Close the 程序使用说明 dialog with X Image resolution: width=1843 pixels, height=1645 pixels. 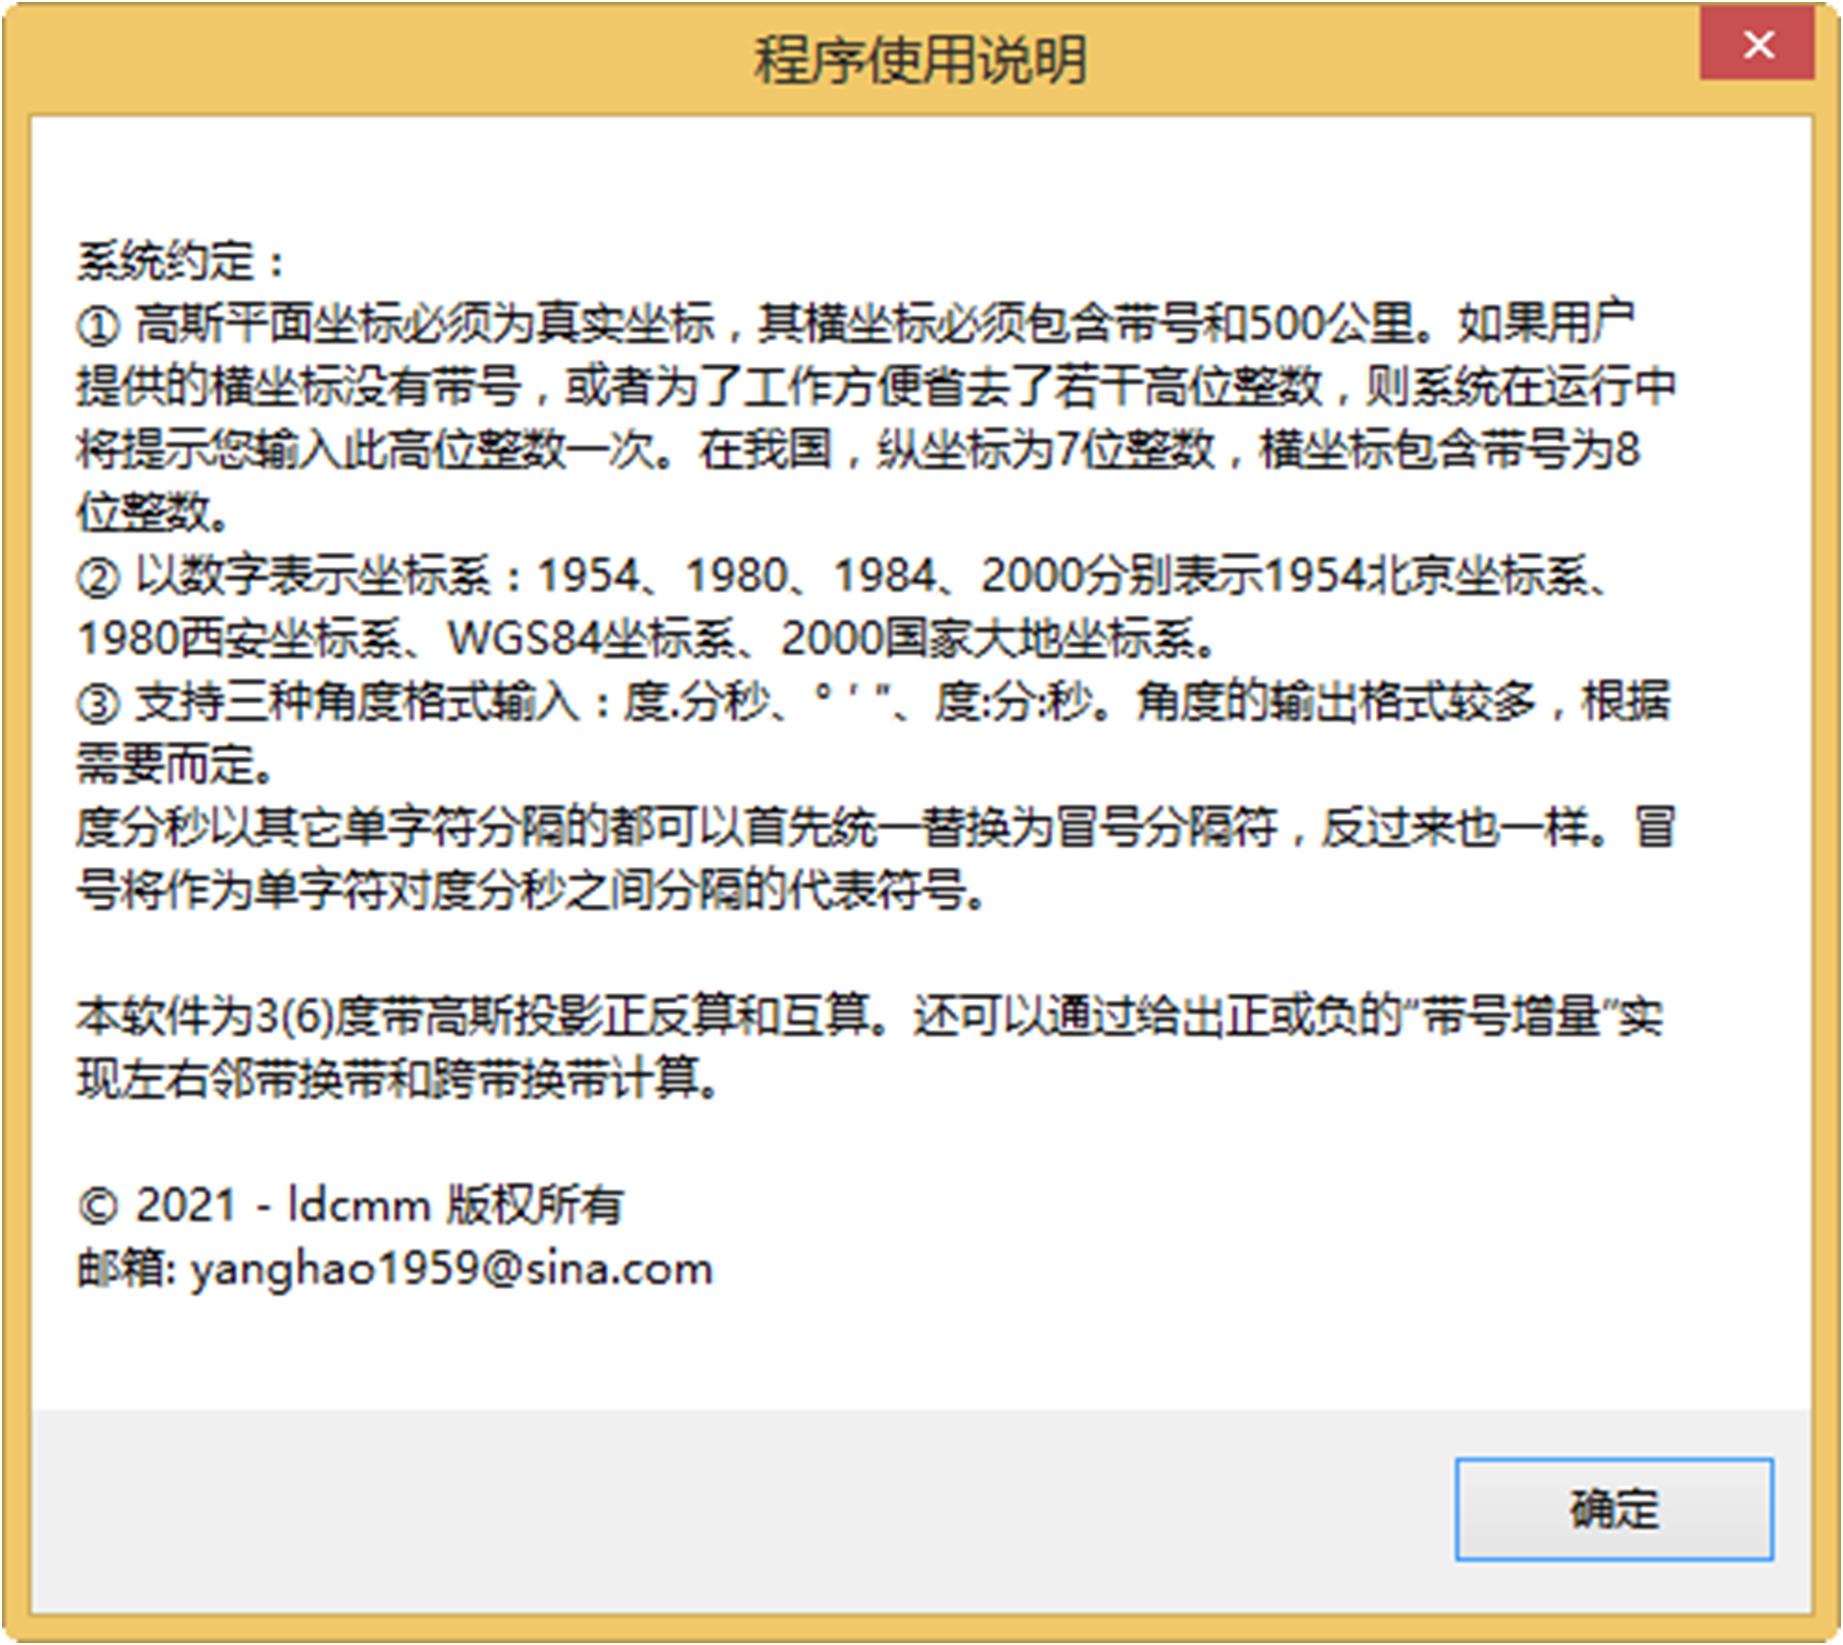click(x=1757, y=44)
